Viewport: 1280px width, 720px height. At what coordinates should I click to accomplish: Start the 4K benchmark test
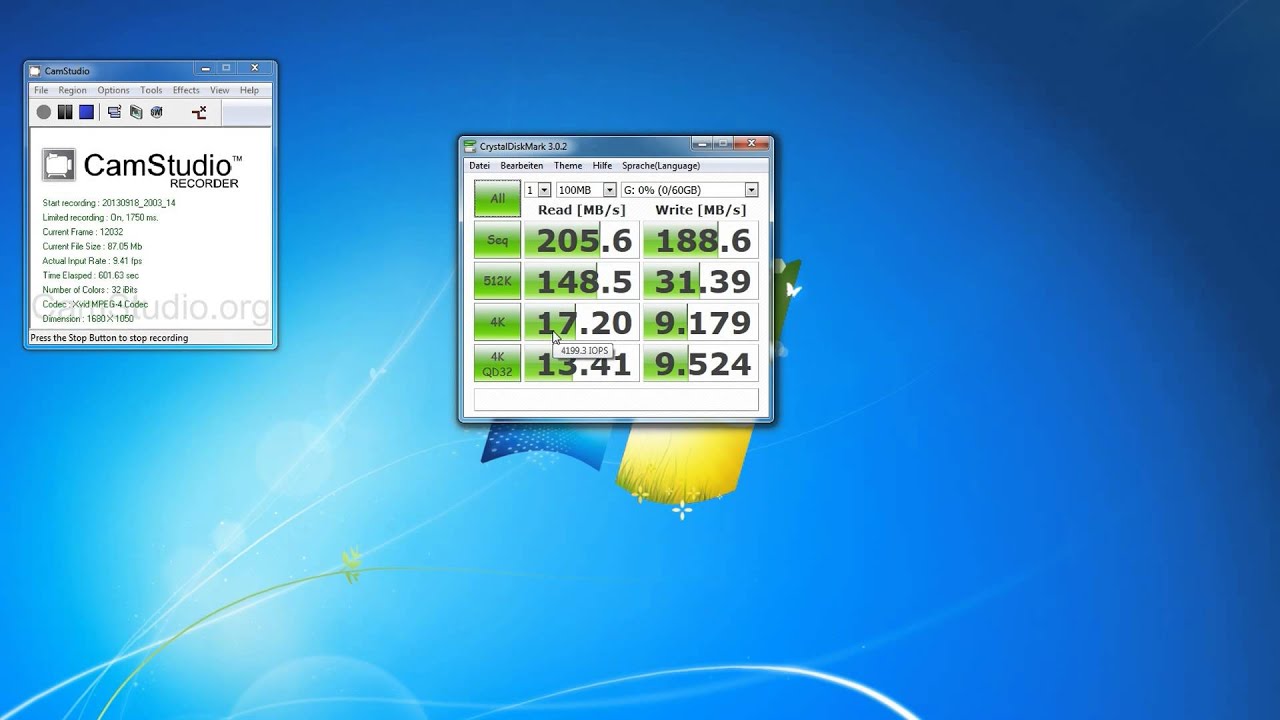pos(497,322)
